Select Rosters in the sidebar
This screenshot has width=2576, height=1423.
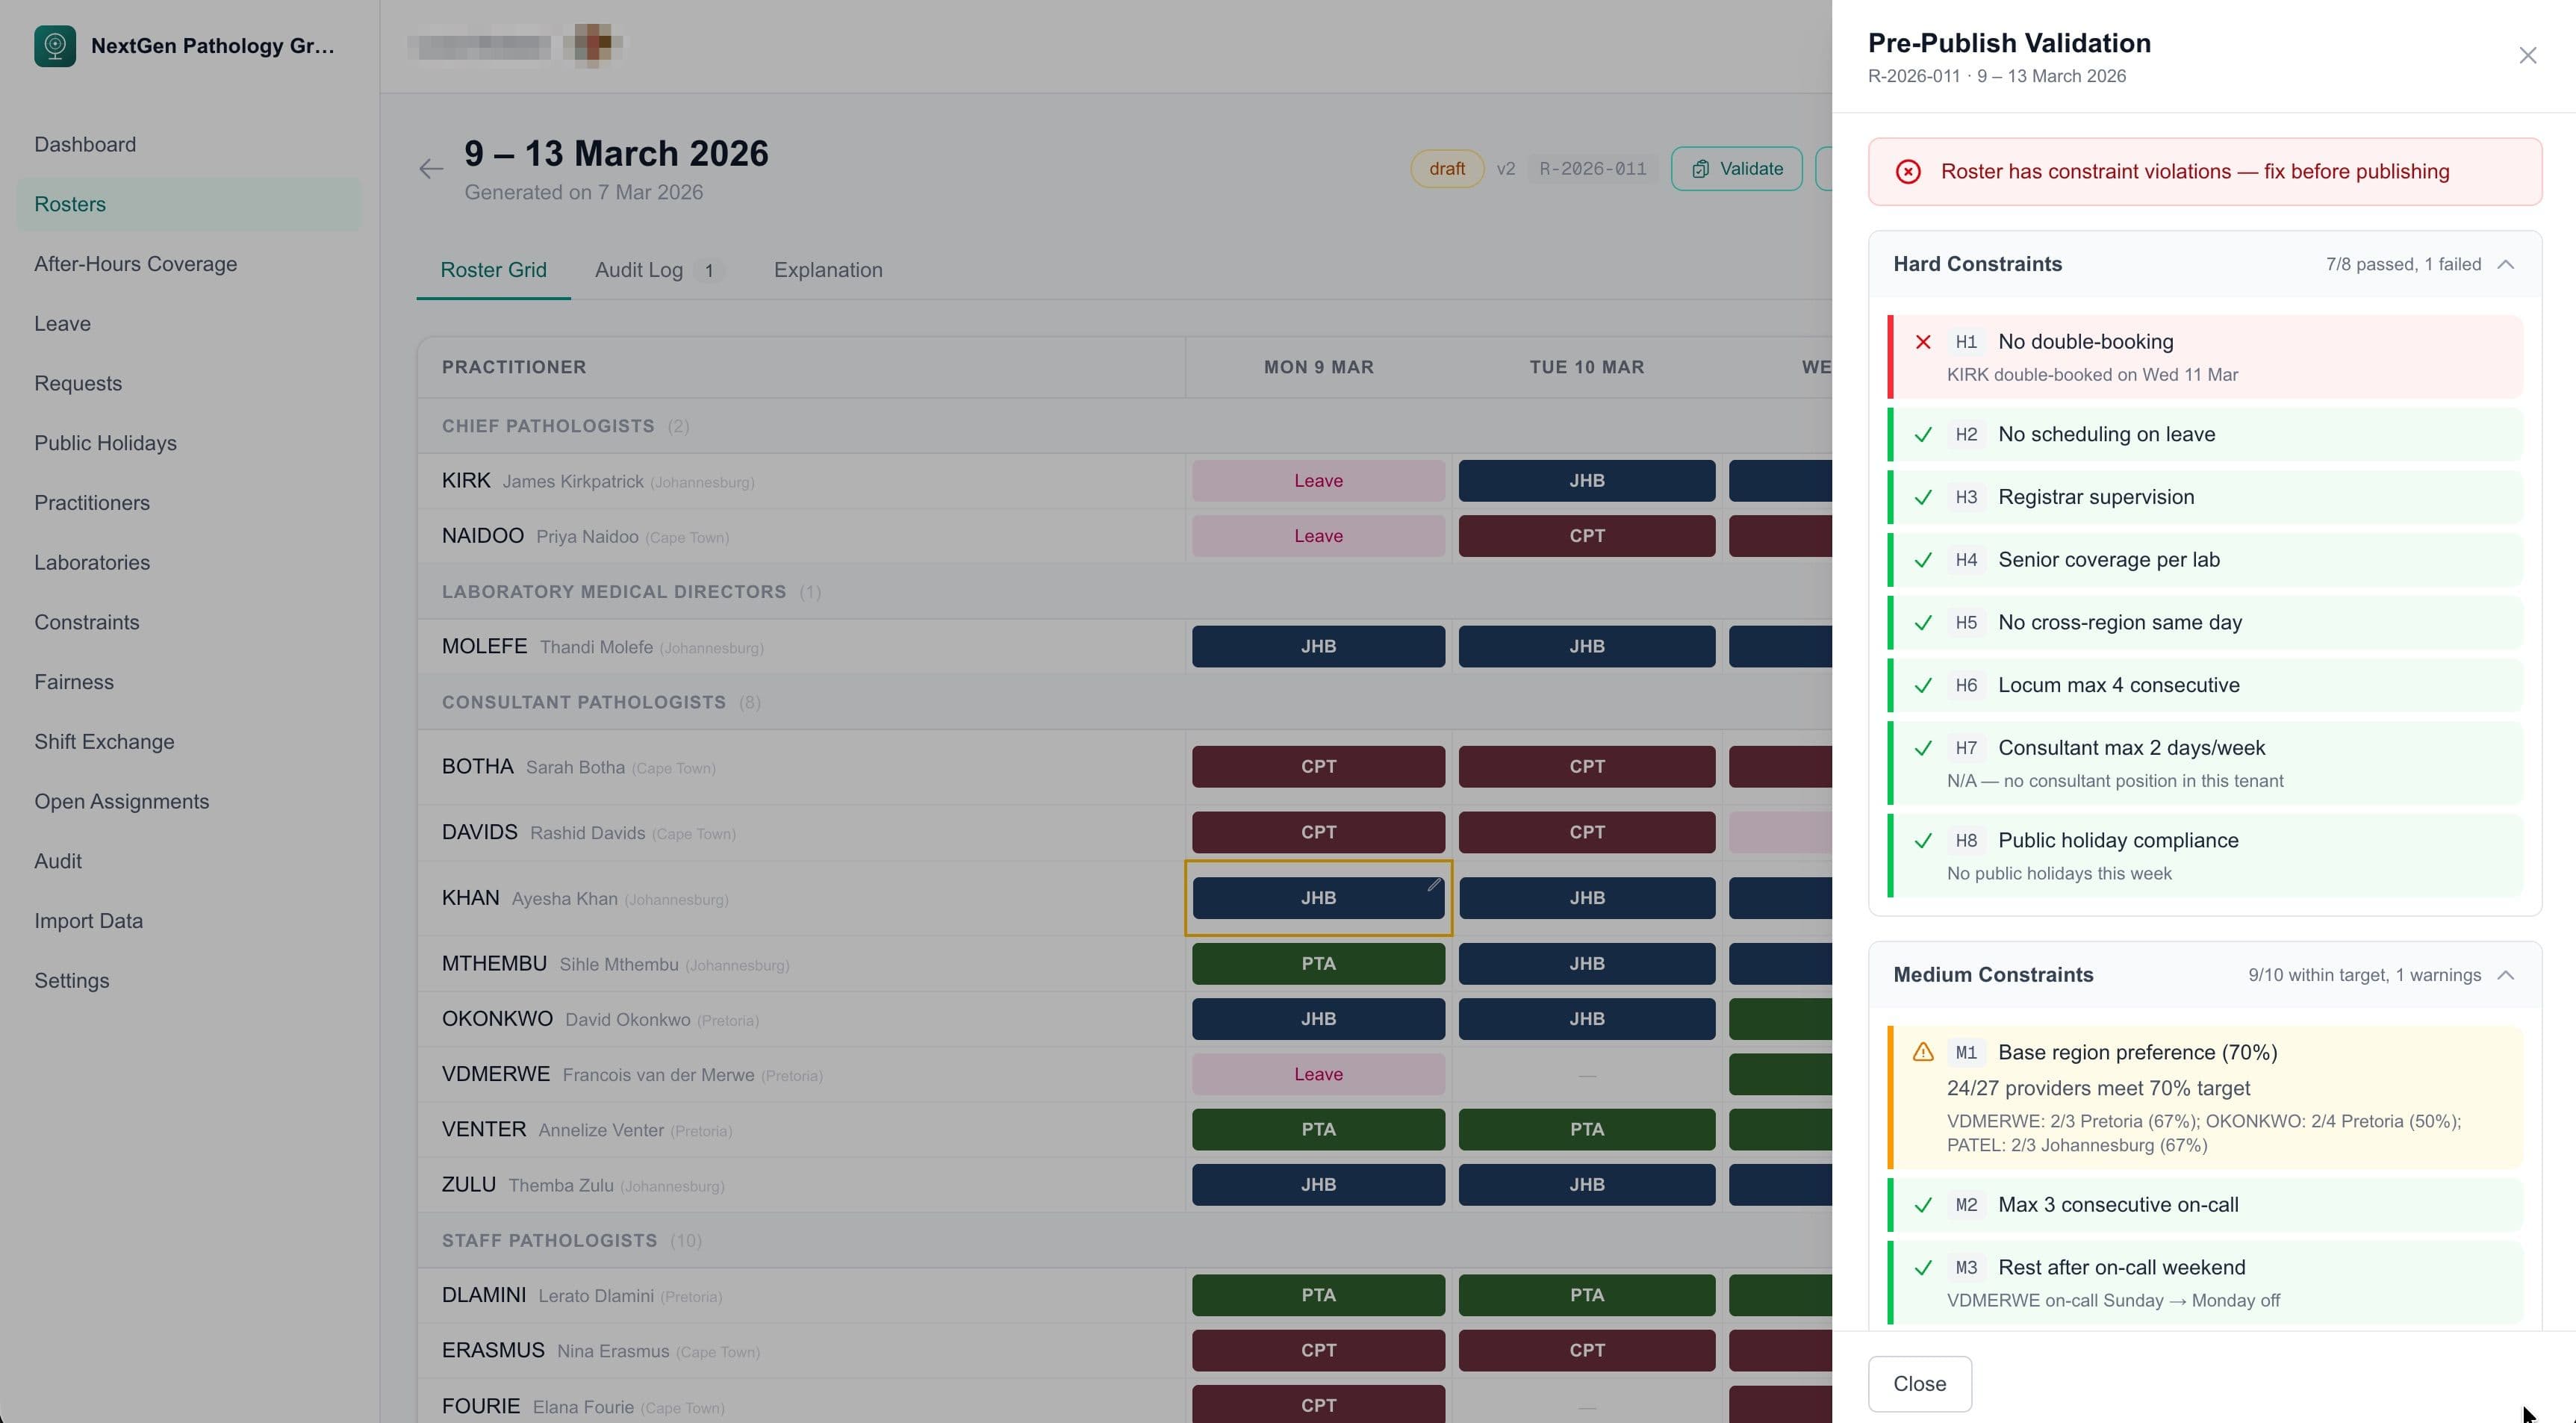coord(70,204)
